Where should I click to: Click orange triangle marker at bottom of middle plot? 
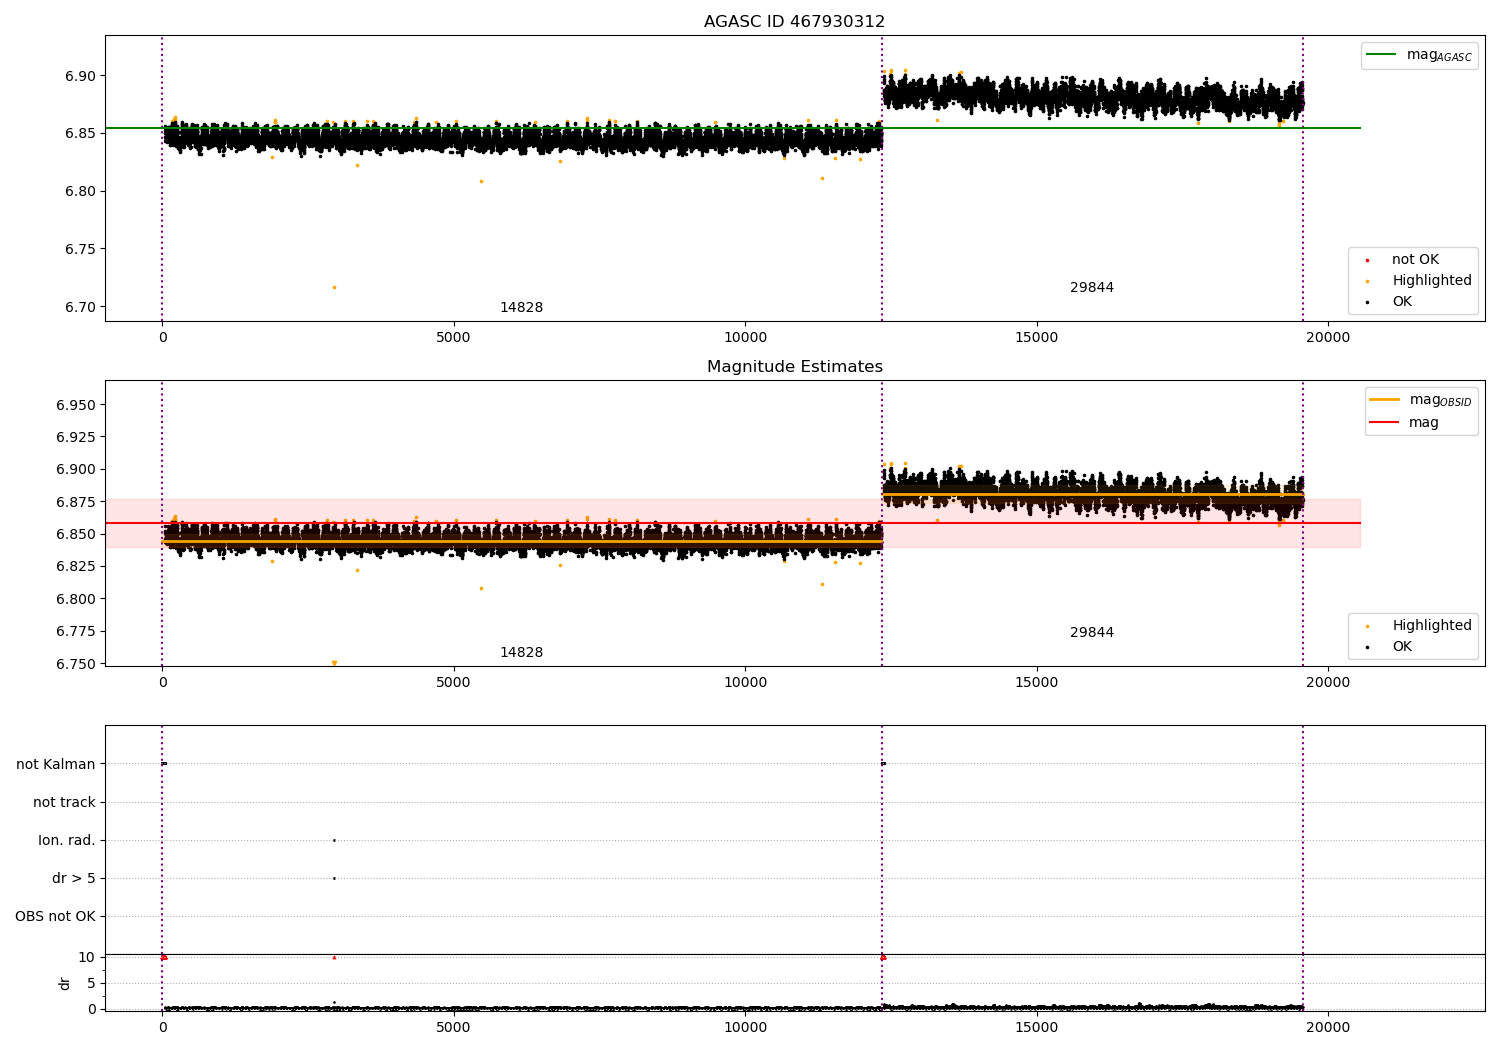334,663
